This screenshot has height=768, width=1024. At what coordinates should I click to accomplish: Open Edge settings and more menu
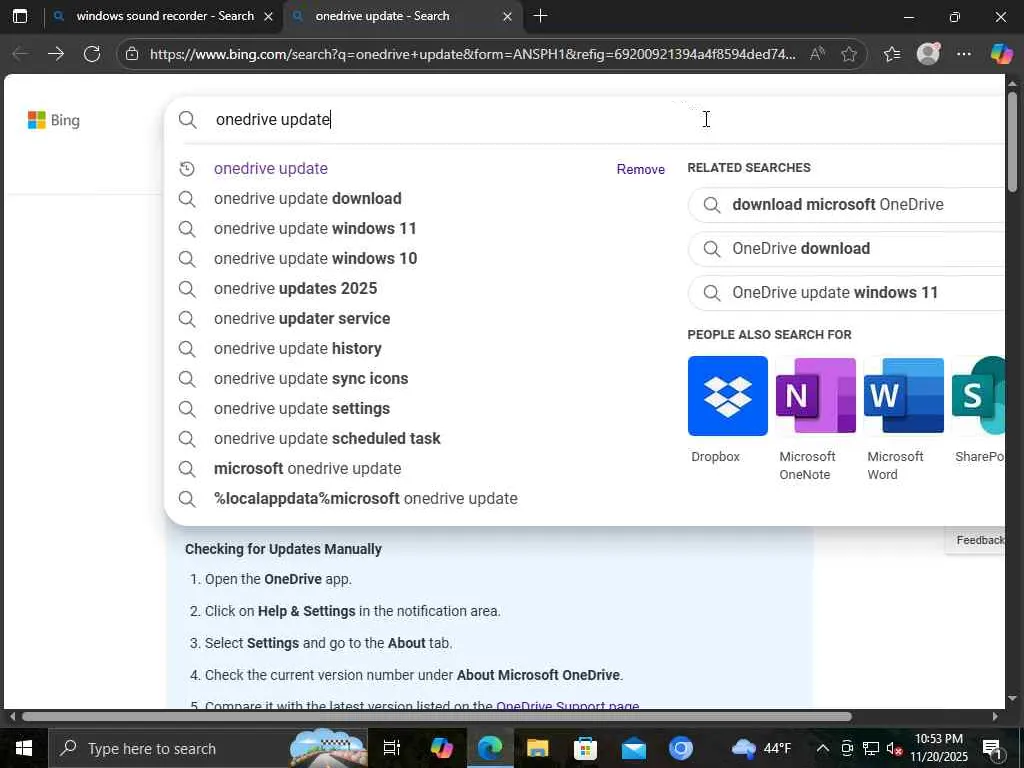pyautogui.click(x=964, y=54)
